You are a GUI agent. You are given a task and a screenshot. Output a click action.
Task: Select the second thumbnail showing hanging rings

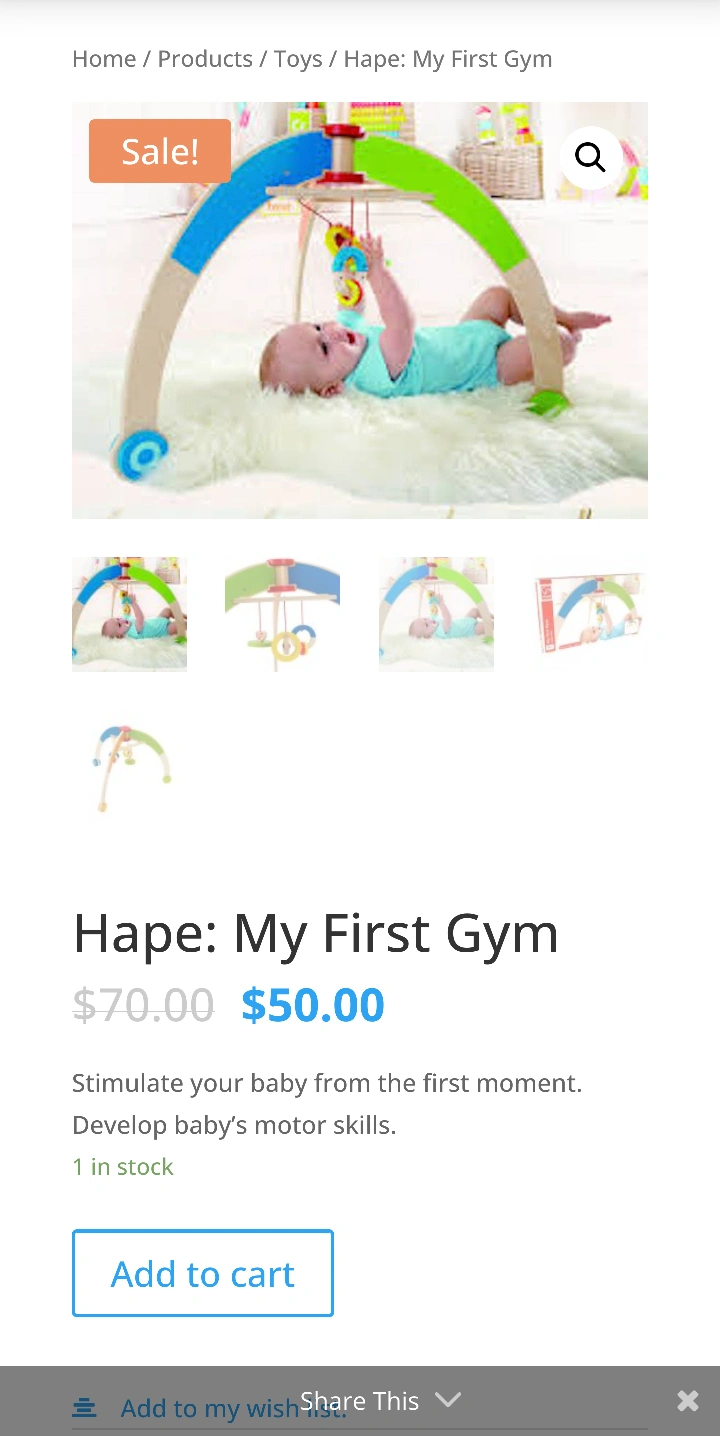click(x=283, y=614)
